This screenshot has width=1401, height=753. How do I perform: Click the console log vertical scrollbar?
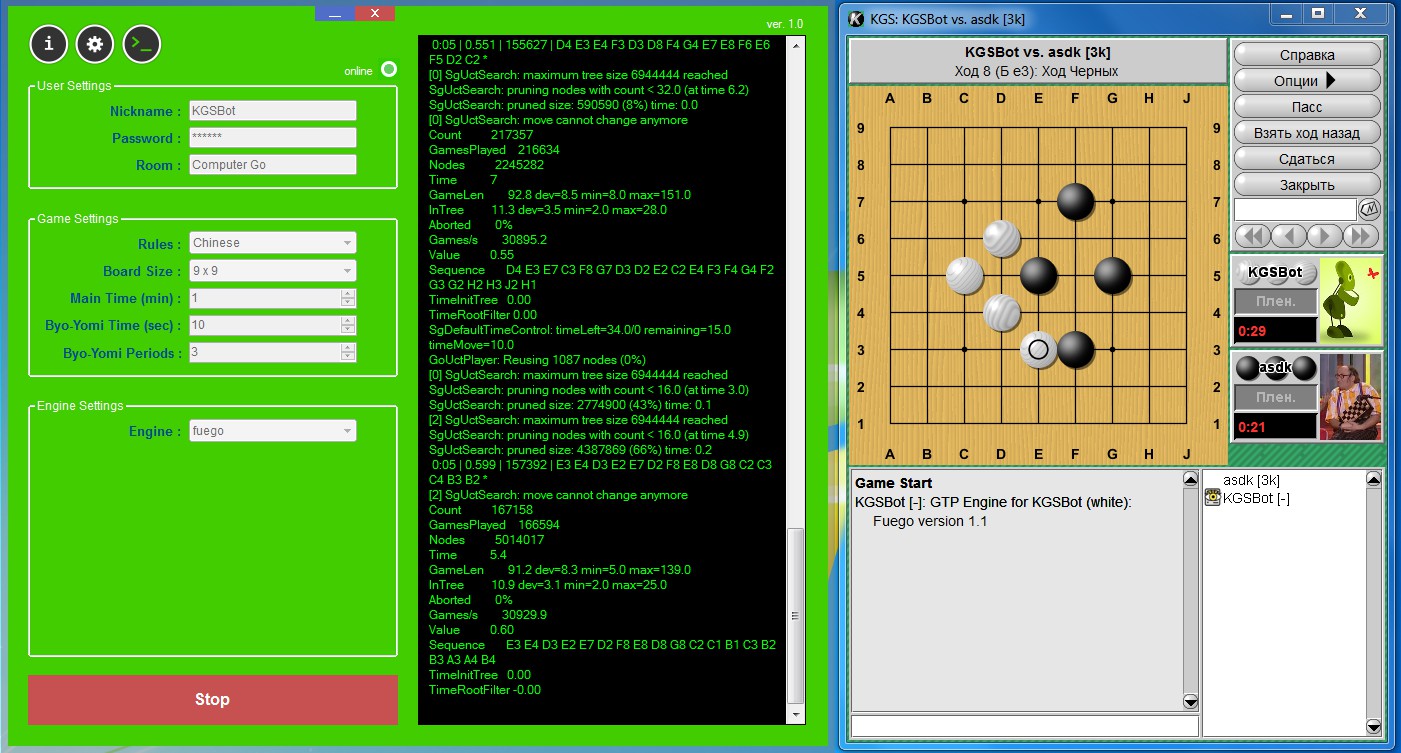795,381
